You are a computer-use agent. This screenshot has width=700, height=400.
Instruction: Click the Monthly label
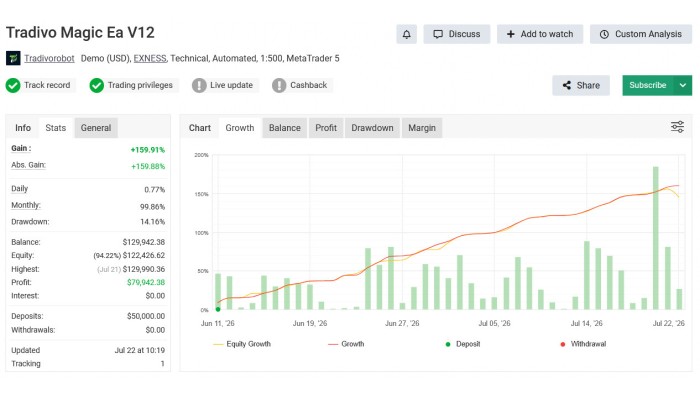(26, 205)
